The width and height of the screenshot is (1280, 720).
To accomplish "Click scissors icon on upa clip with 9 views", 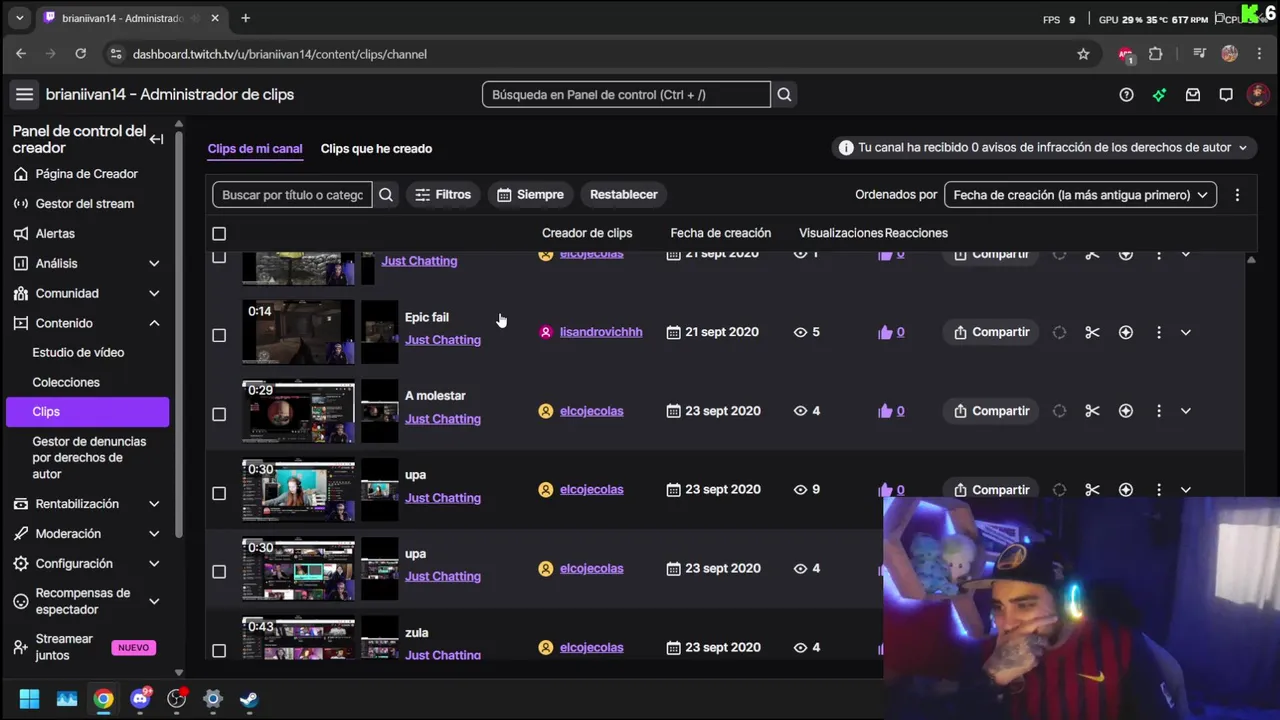I will click(x=1092, y=490).
